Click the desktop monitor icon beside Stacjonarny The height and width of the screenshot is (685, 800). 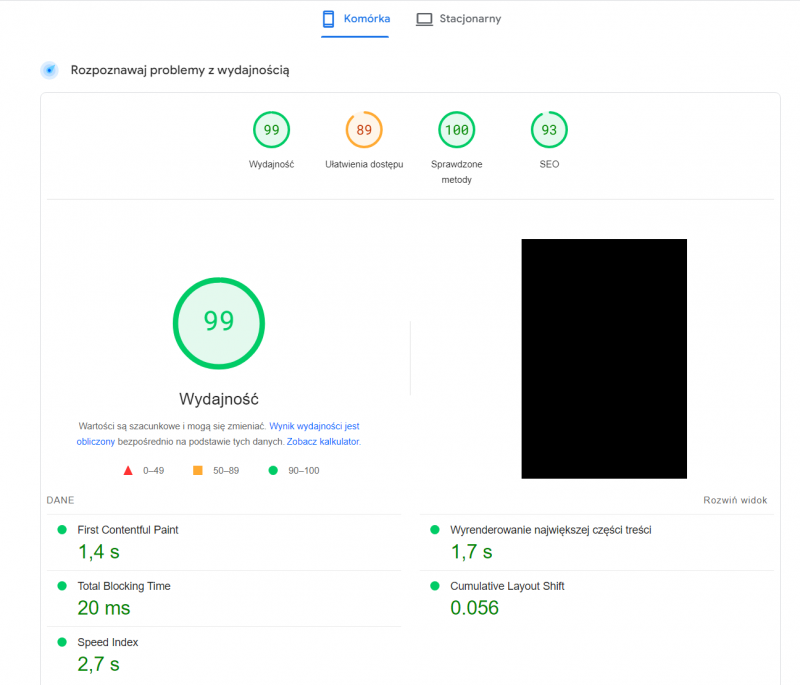click(x=424, y=19)
